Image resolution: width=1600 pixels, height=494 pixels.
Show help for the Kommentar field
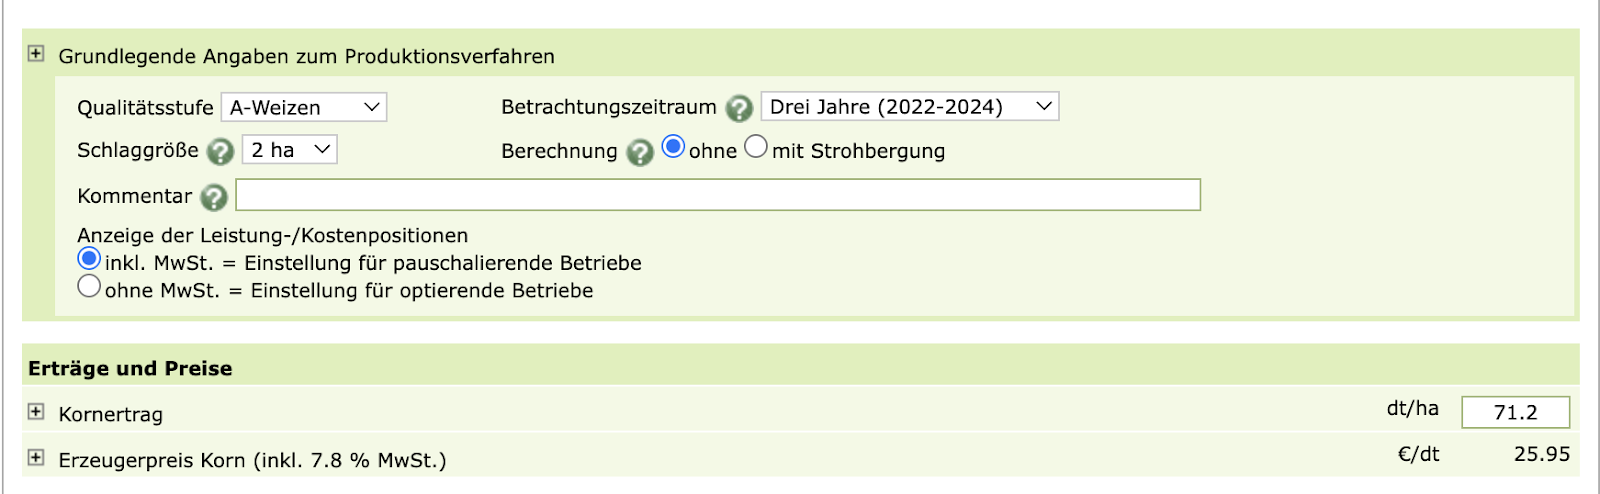click(x=214, y=197)
